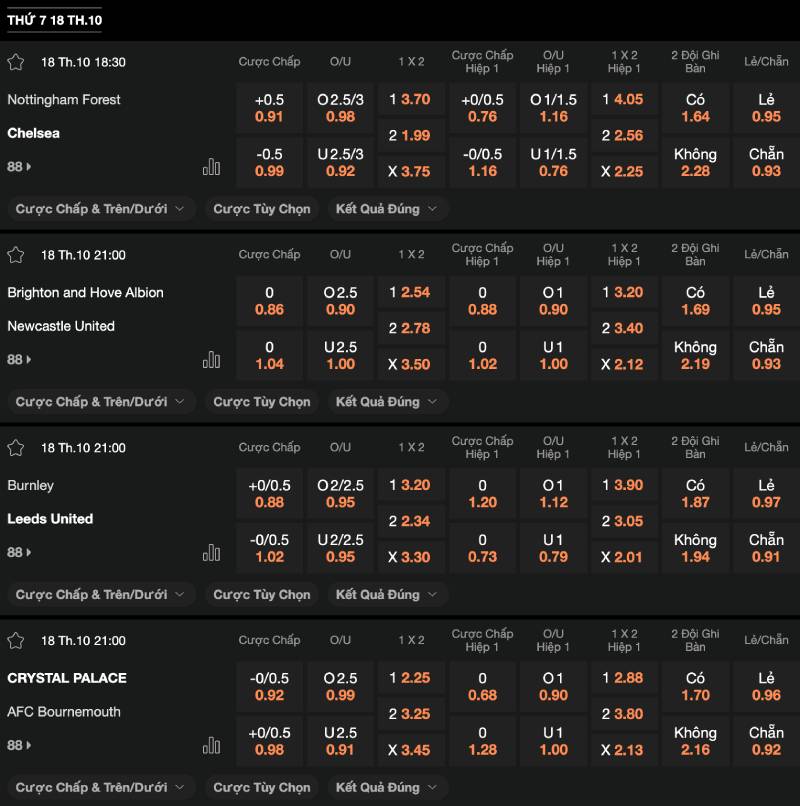View stats chart icon for Brighton match
The width and height of the screenshot is (800, 806).
click(x=211, y=360)
